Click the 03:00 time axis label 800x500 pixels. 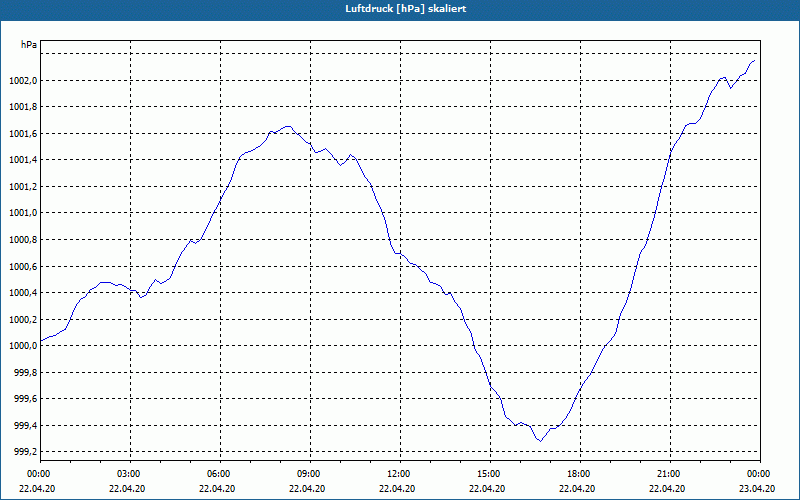coord(131,474)
